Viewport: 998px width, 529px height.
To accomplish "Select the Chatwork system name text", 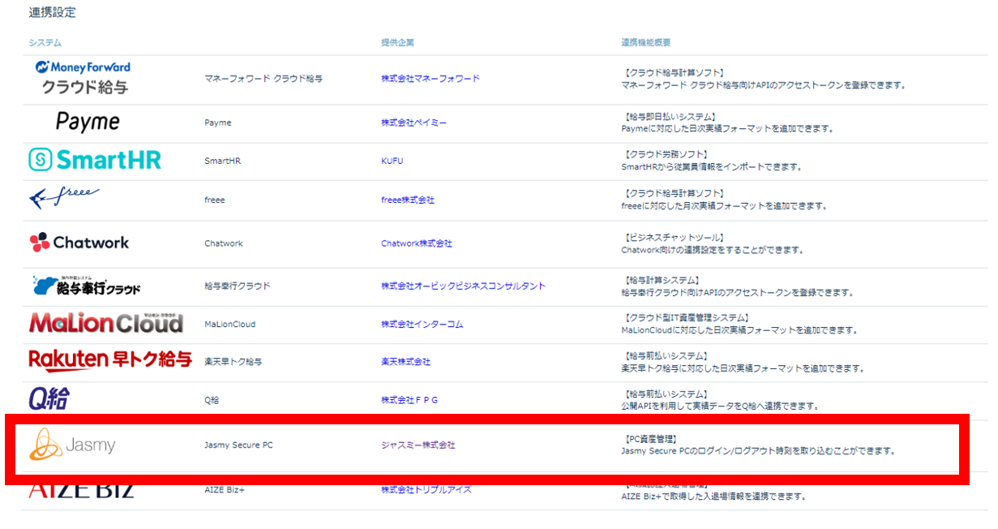I will [x=223, y=243].
